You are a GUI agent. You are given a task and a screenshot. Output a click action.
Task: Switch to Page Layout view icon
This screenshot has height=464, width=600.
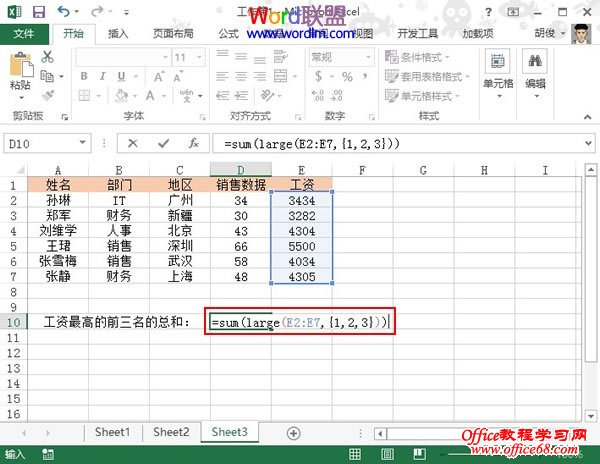387,454
